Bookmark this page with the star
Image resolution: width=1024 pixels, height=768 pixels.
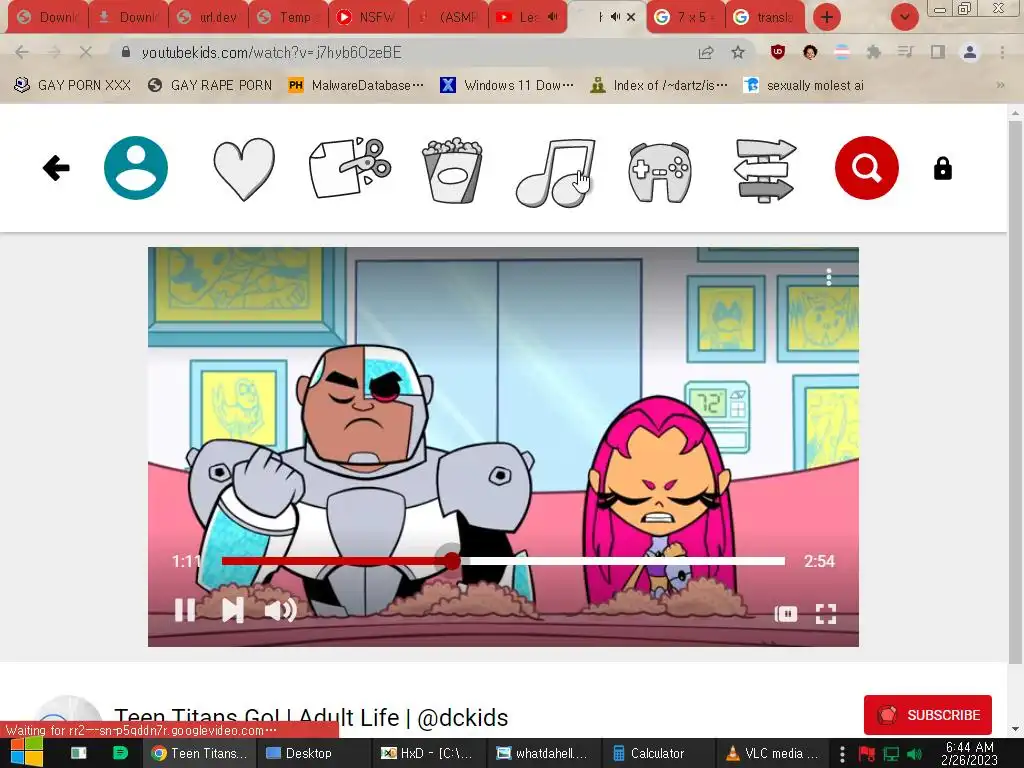(738, 52)
